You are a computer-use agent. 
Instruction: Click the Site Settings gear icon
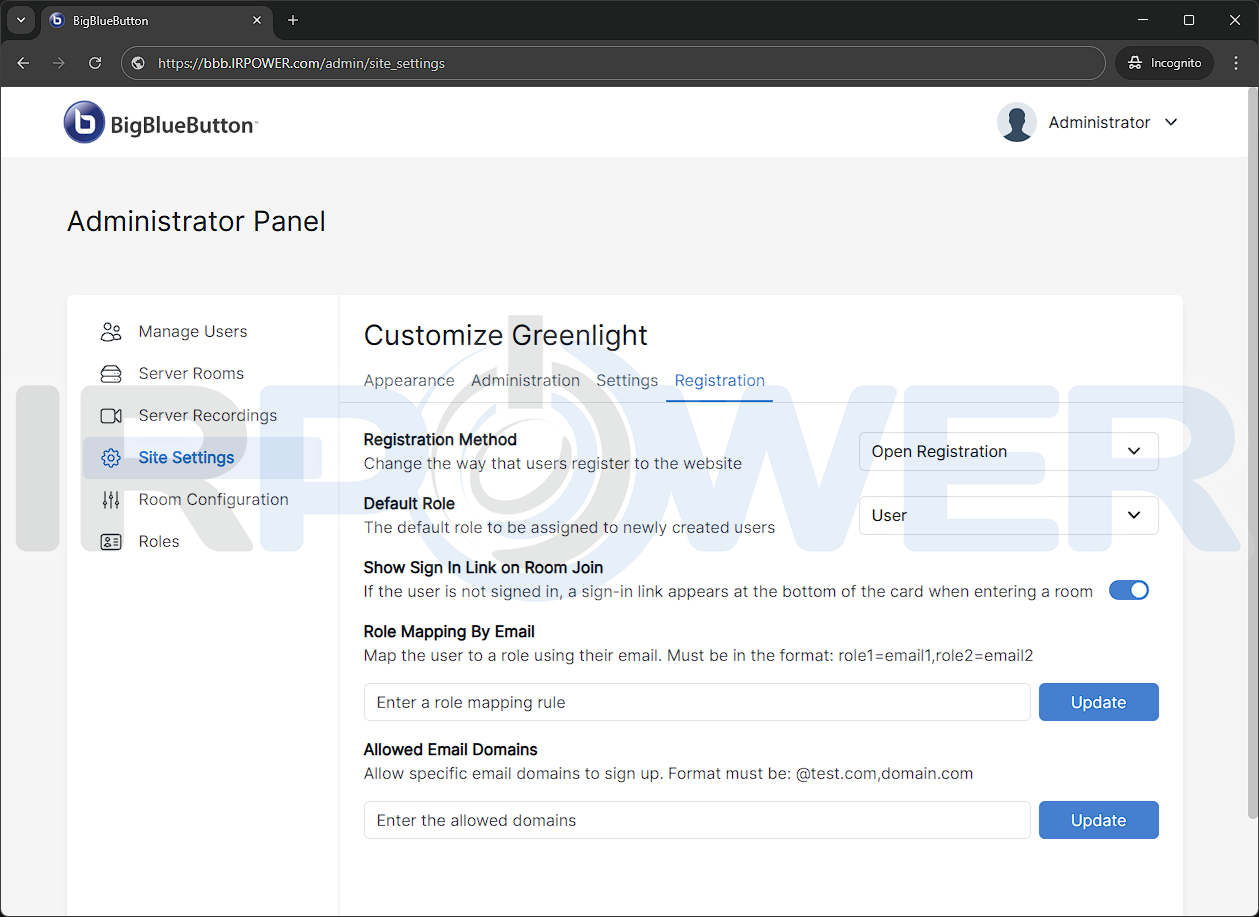pyautogui.click(x=111, y=458)
